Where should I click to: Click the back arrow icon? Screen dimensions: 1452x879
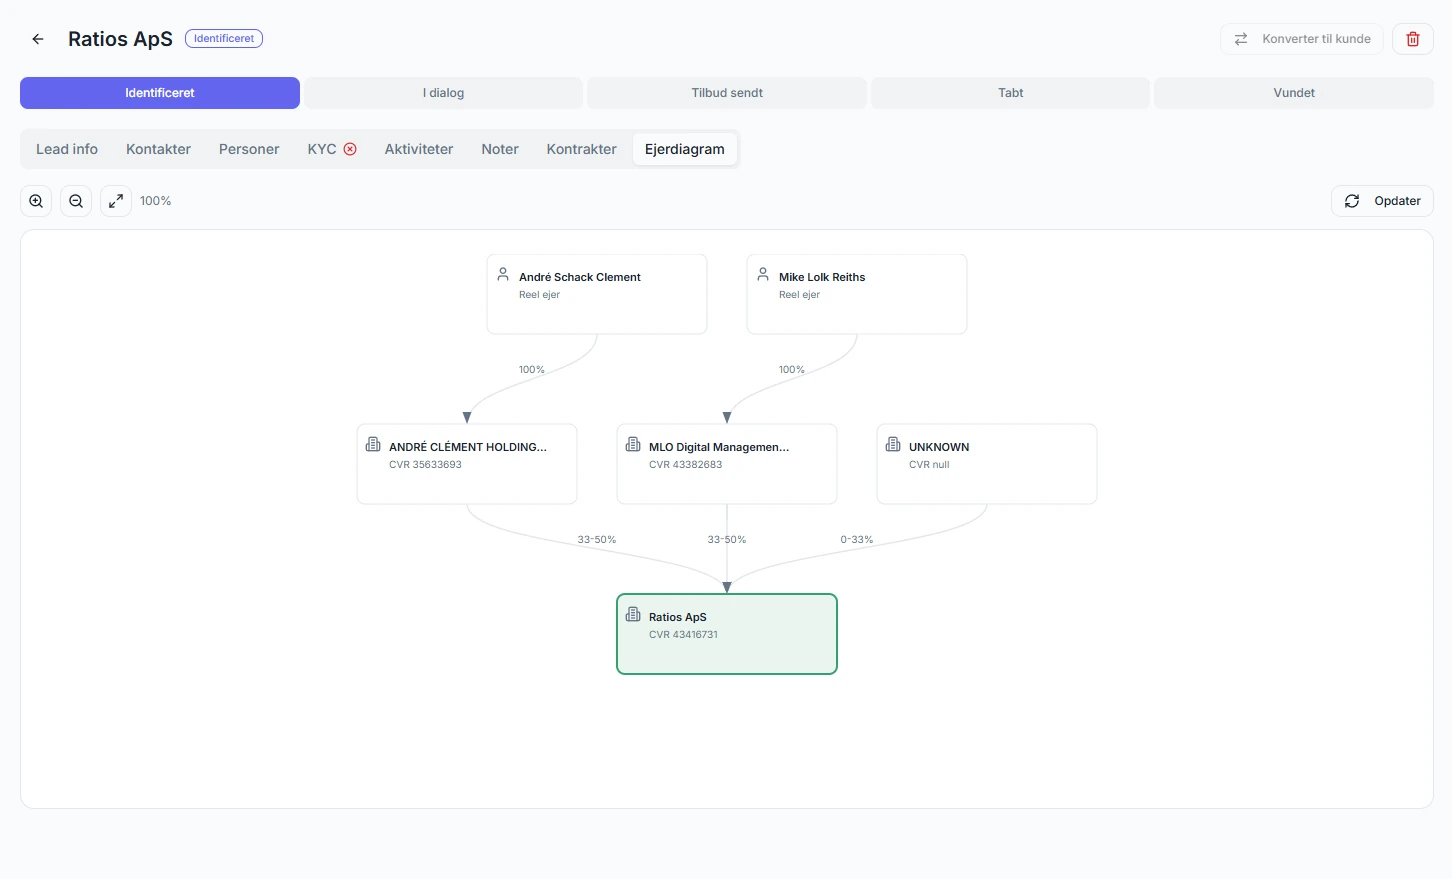coord(38,39)
